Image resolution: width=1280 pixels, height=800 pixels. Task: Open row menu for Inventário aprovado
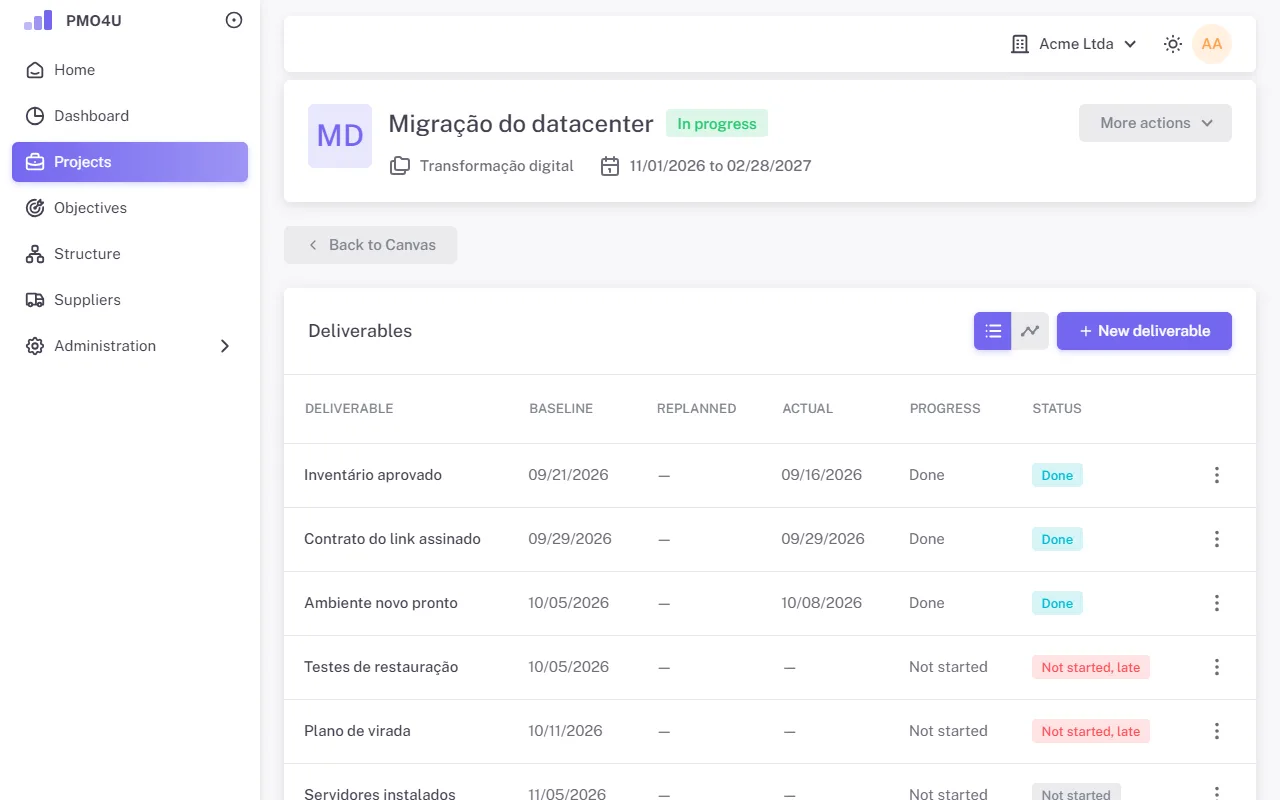point(1217,475)
